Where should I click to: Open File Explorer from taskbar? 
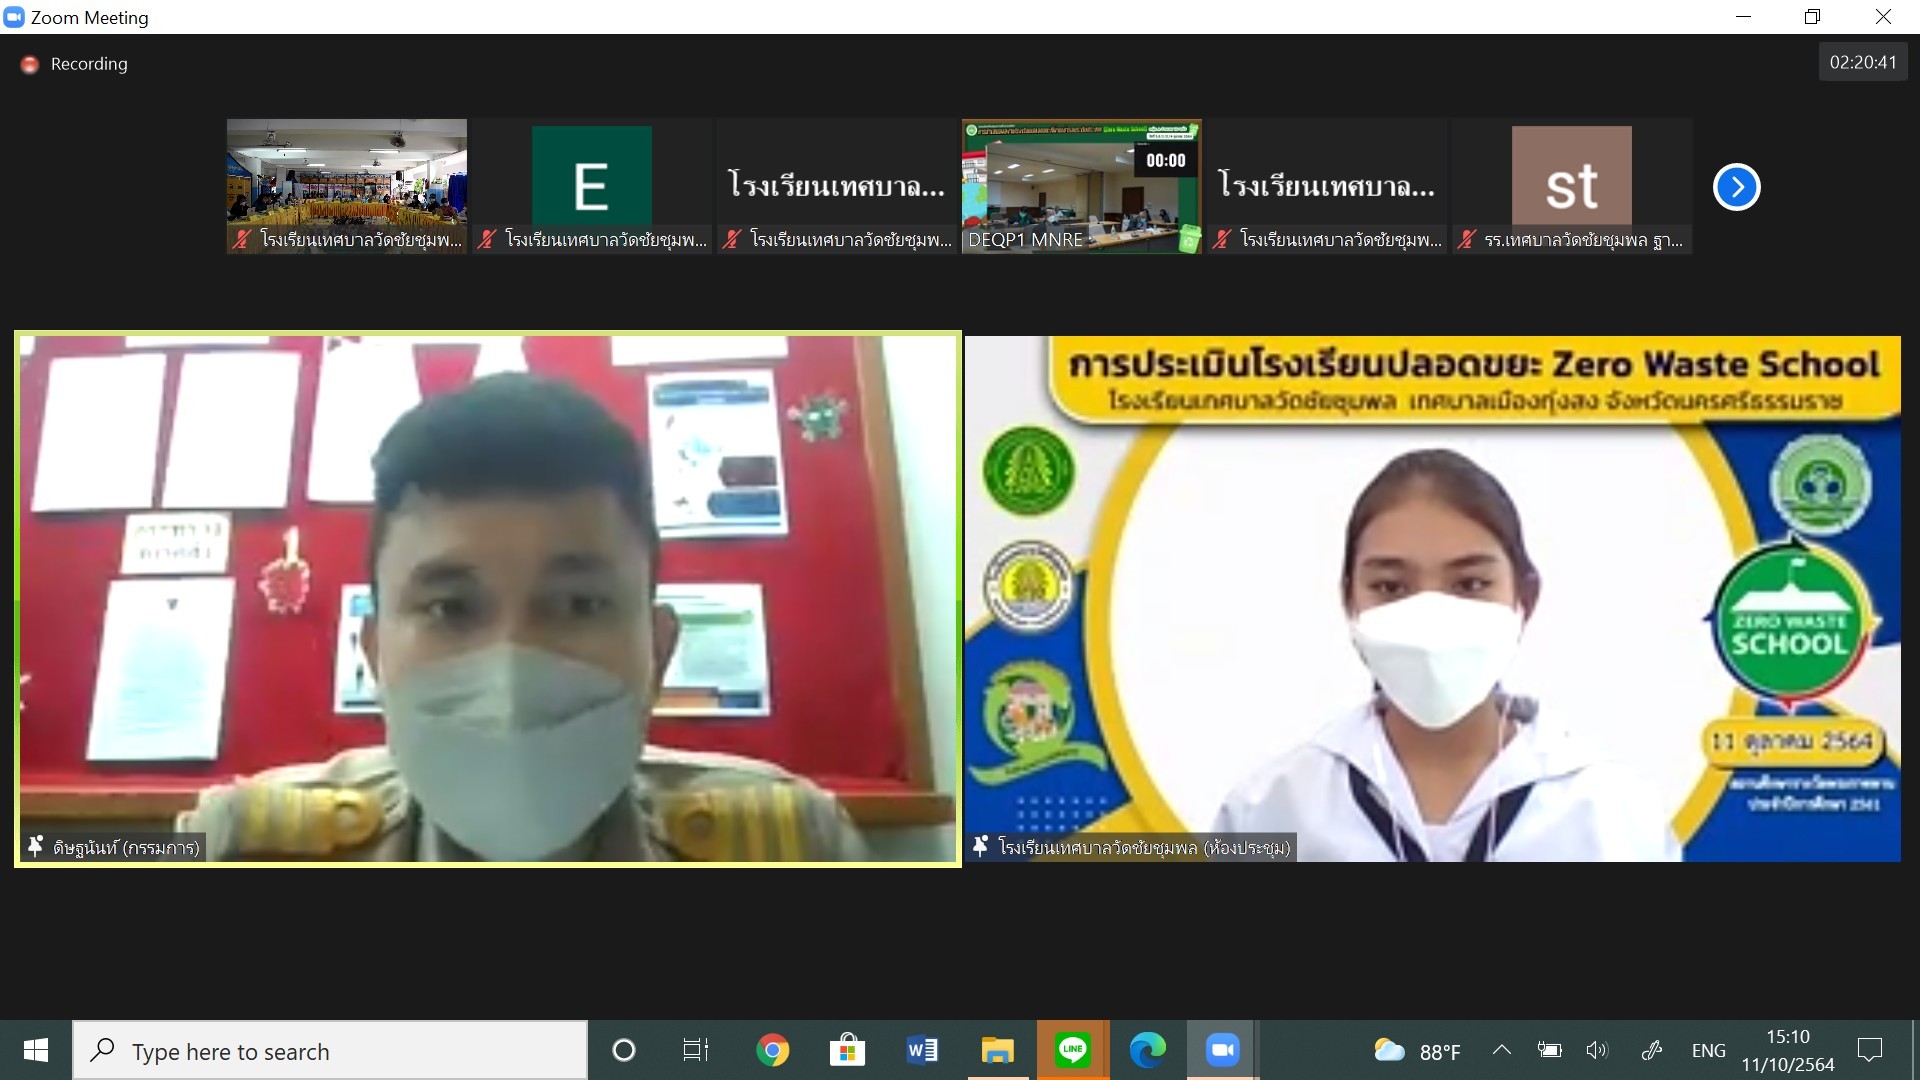pyautogui.click(x=997, y=1050)
